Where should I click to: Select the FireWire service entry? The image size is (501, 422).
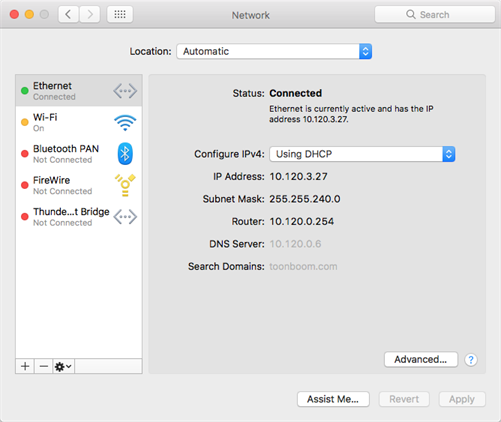(x=79, y=185)
